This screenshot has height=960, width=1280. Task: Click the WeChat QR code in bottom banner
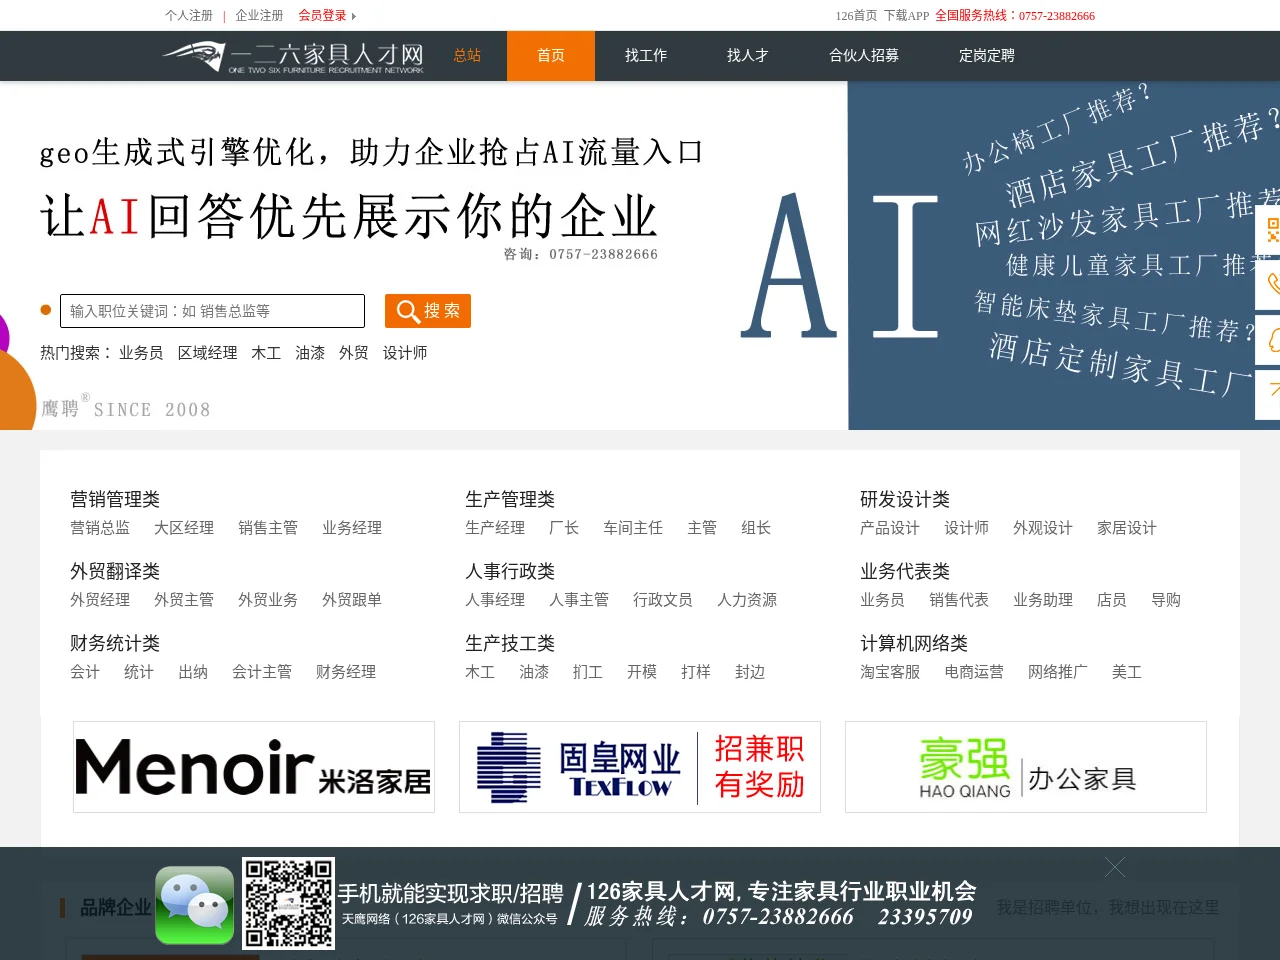(288, 903)
